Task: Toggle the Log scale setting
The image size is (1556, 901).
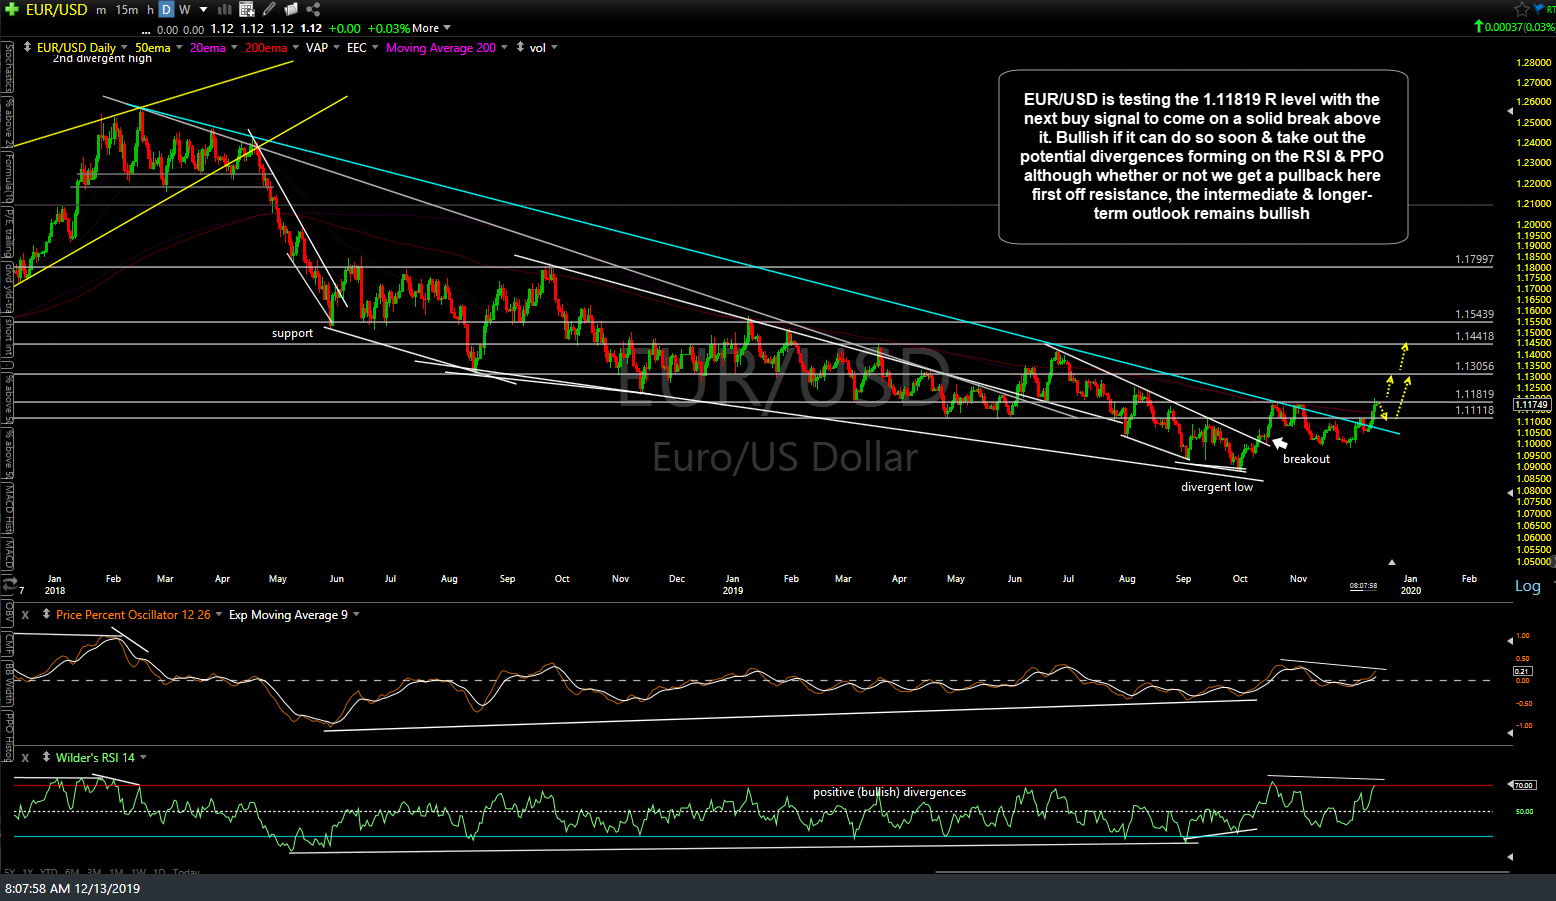Action: tap(1527, 586)
